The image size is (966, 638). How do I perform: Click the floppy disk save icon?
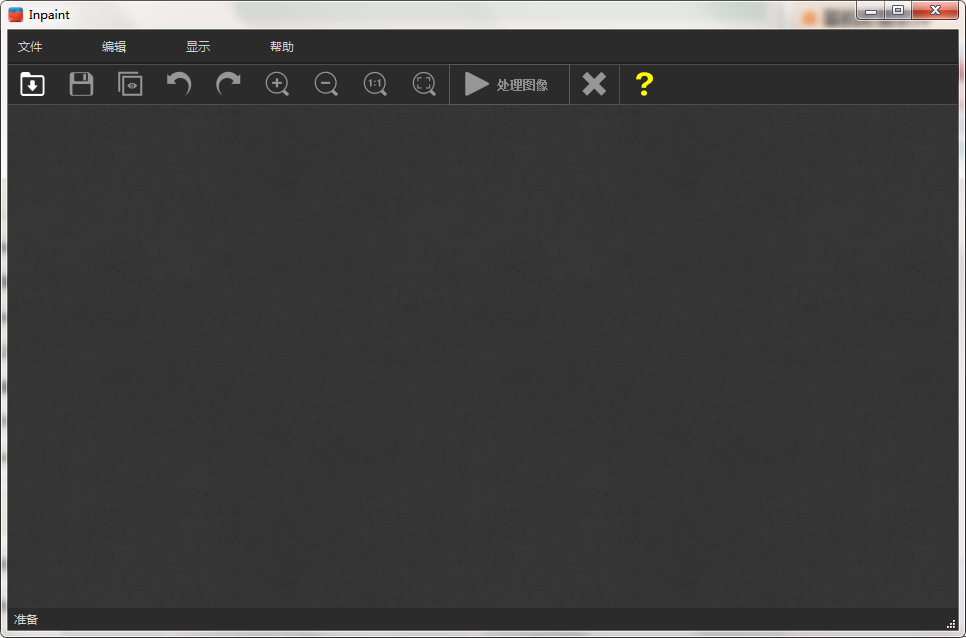(81, 84)
